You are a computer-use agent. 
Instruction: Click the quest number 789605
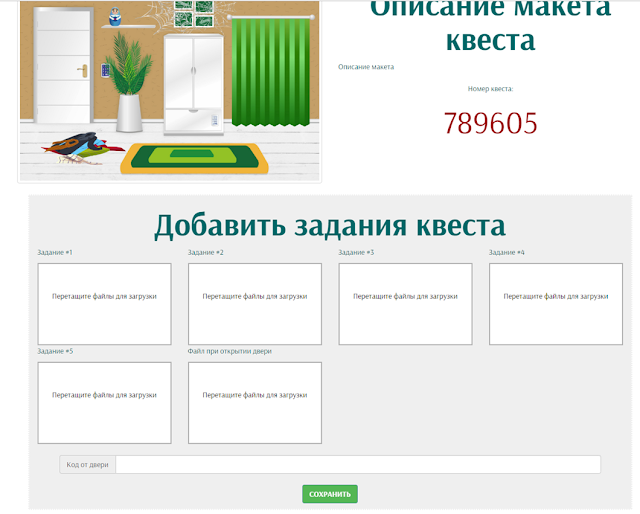click(490, 123)
